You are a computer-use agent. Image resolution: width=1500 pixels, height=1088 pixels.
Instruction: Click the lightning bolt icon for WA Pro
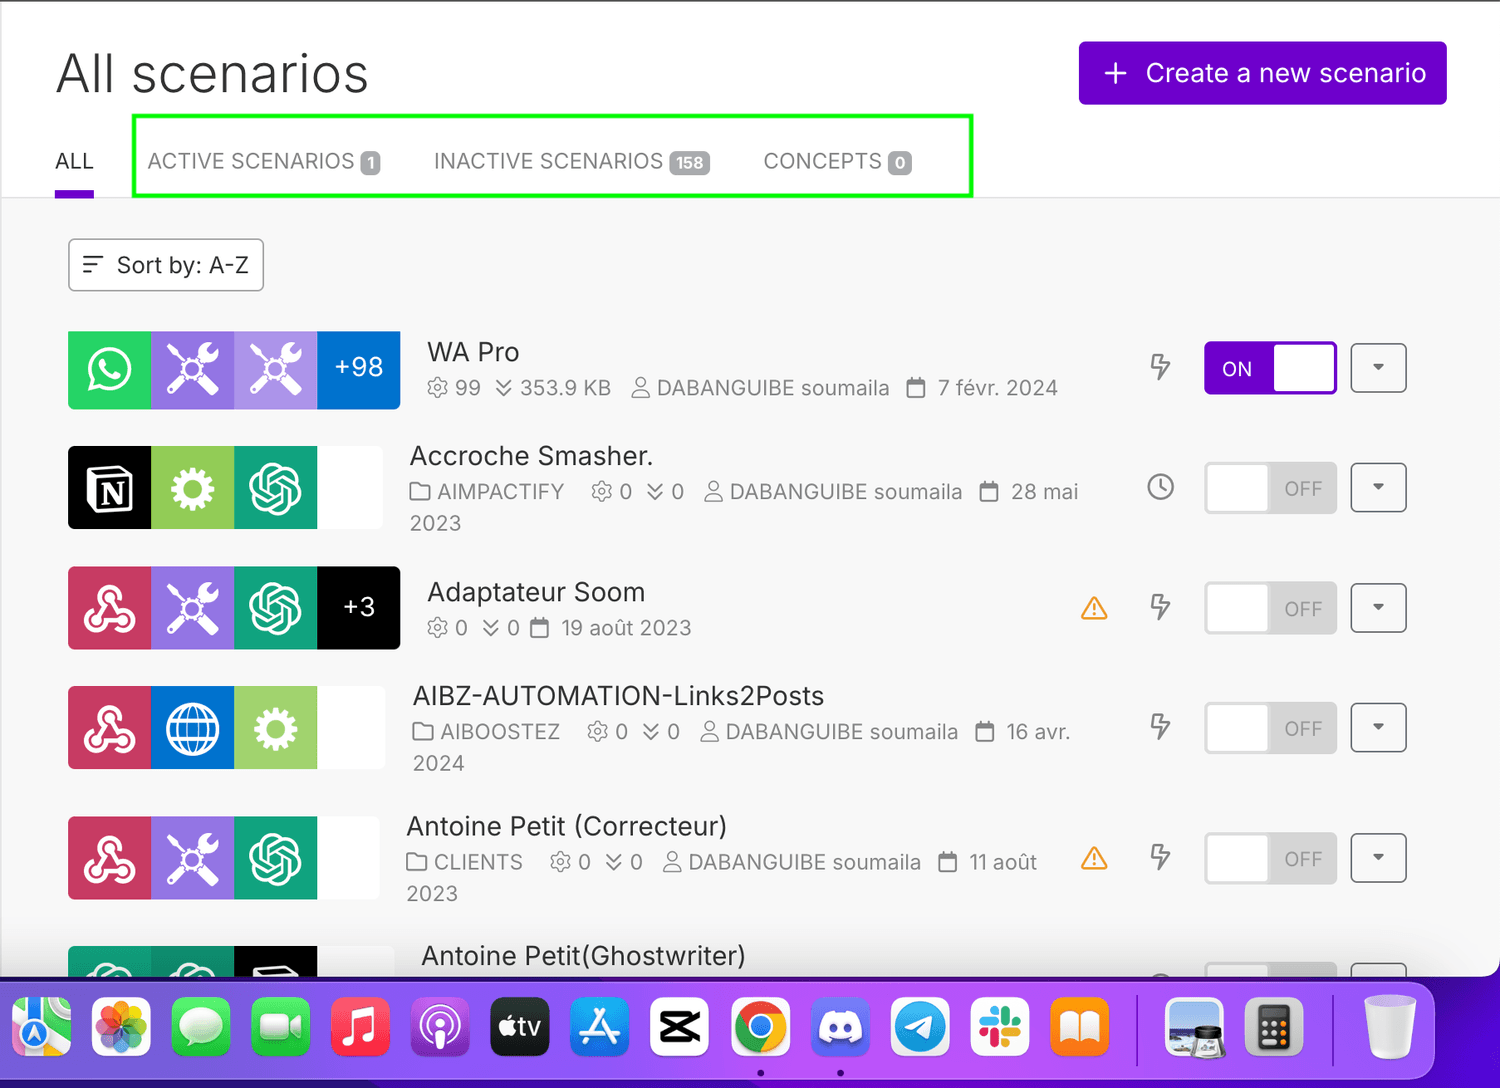pos(1160,367)
